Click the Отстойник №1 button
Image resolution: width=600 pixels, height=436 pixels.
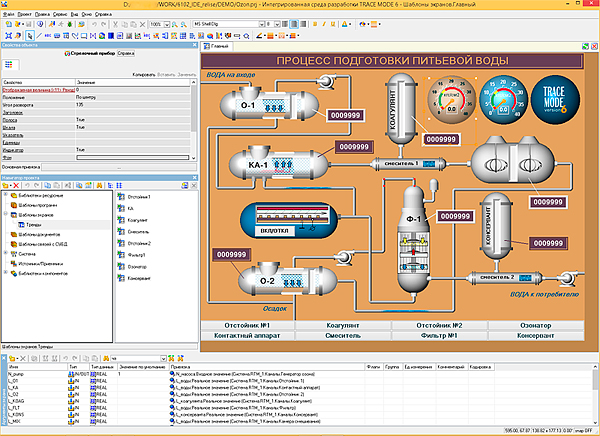[248, 325]
